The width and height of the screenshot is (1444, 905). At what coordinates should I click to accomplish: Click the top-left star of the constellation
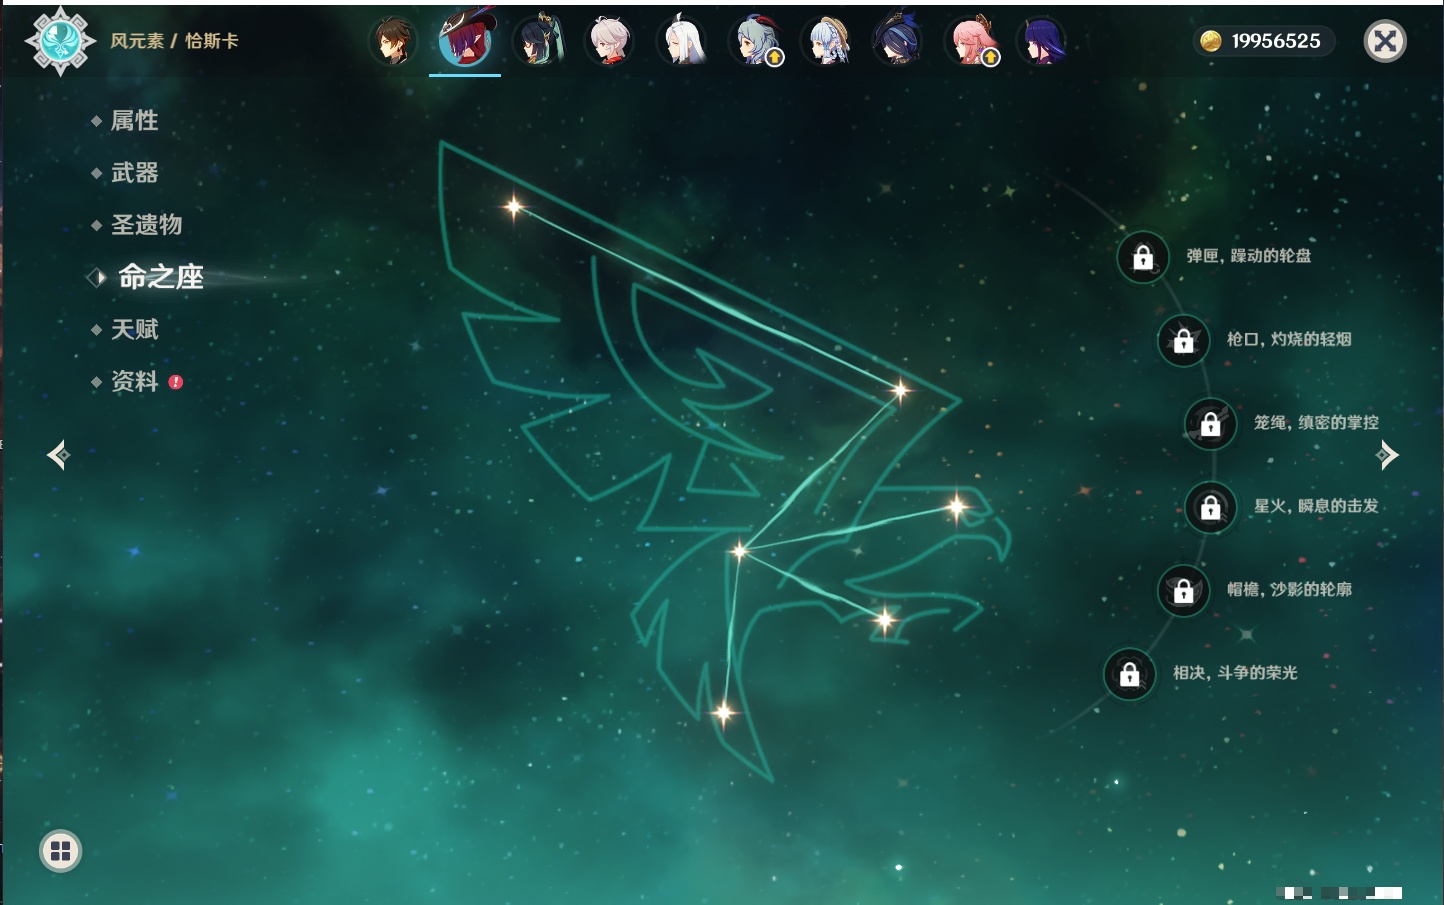pyautogui.click(x=514, y=207)
